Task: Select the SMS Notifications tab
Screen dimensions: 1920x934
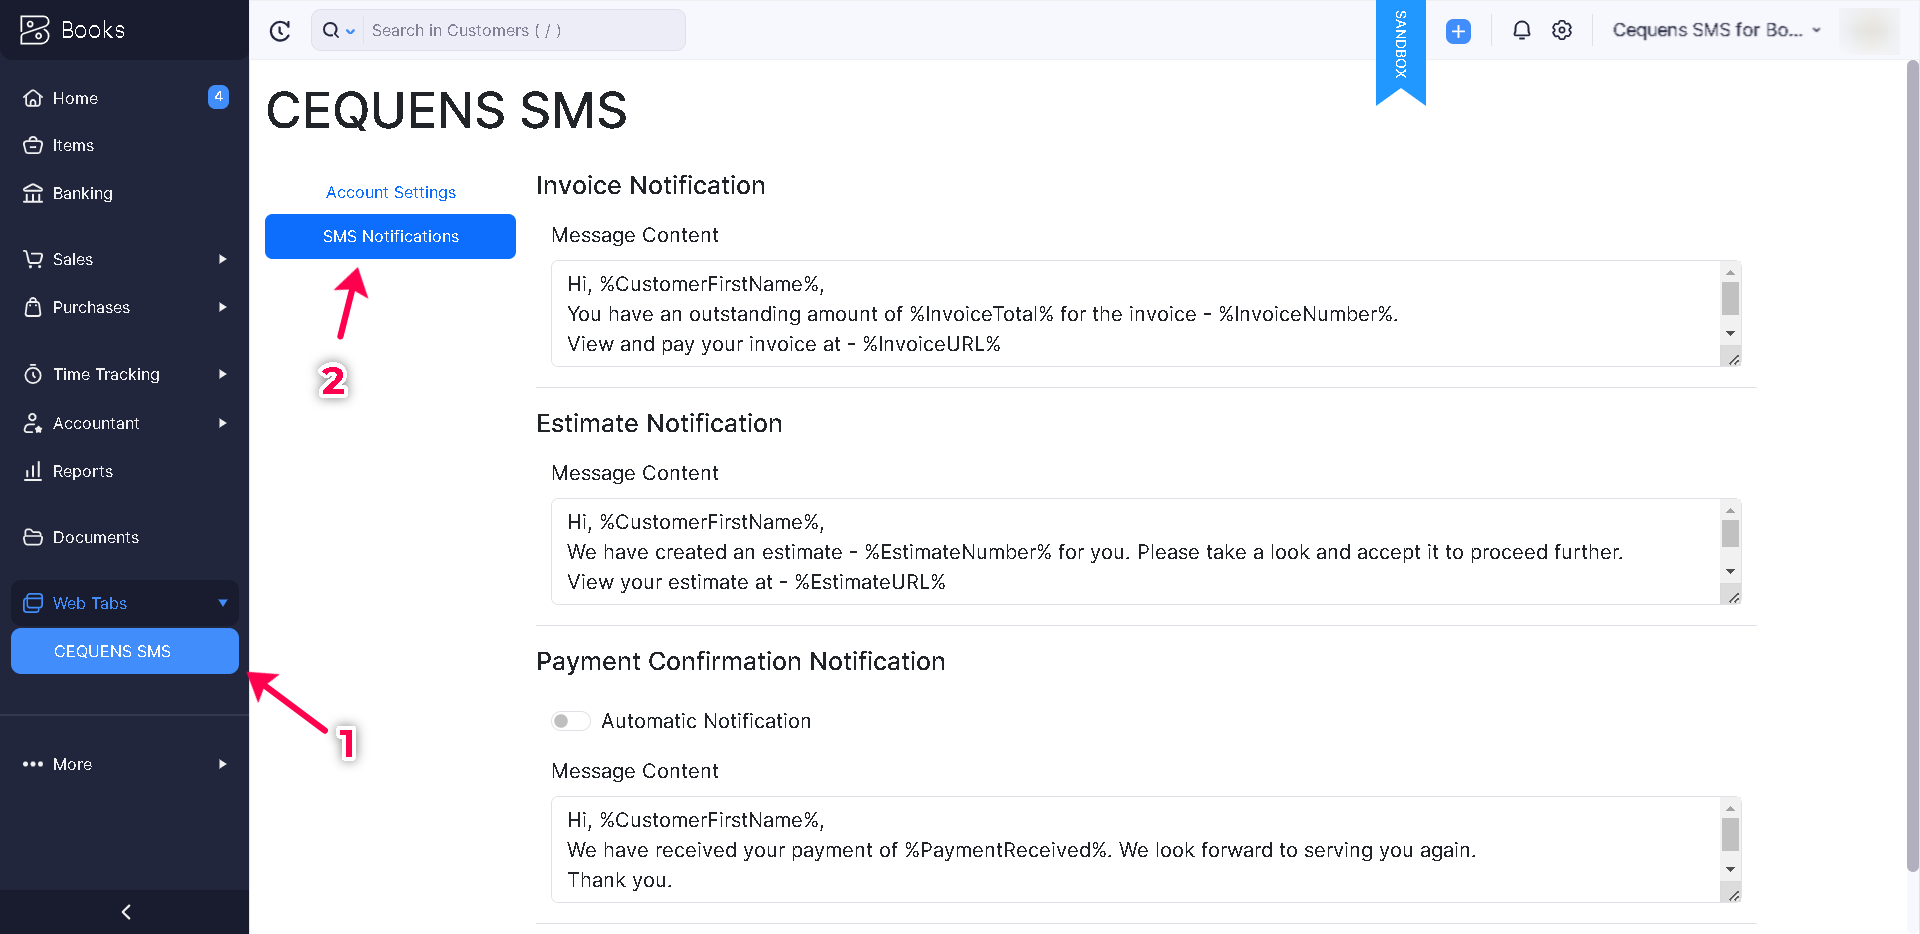Action: tap(390, 236)
